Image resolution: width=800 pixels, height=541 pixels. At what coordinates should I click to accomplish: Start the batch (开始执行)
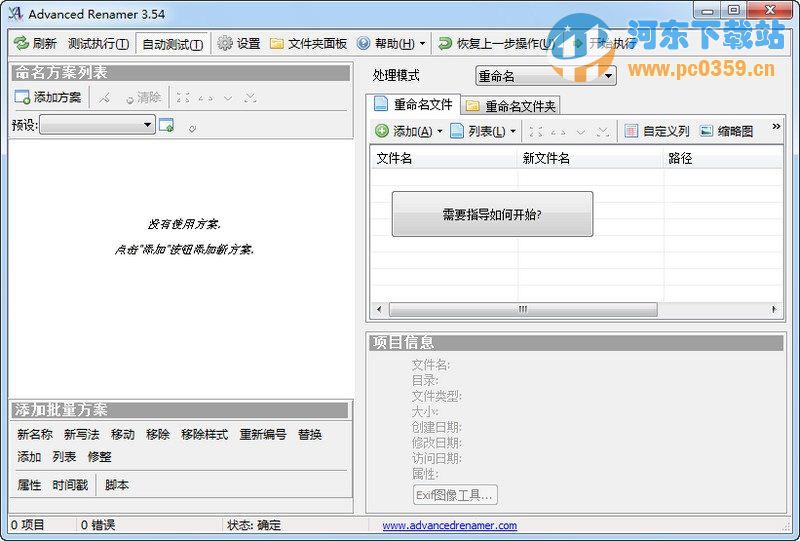pyautogui.click(x=605, y=43)
